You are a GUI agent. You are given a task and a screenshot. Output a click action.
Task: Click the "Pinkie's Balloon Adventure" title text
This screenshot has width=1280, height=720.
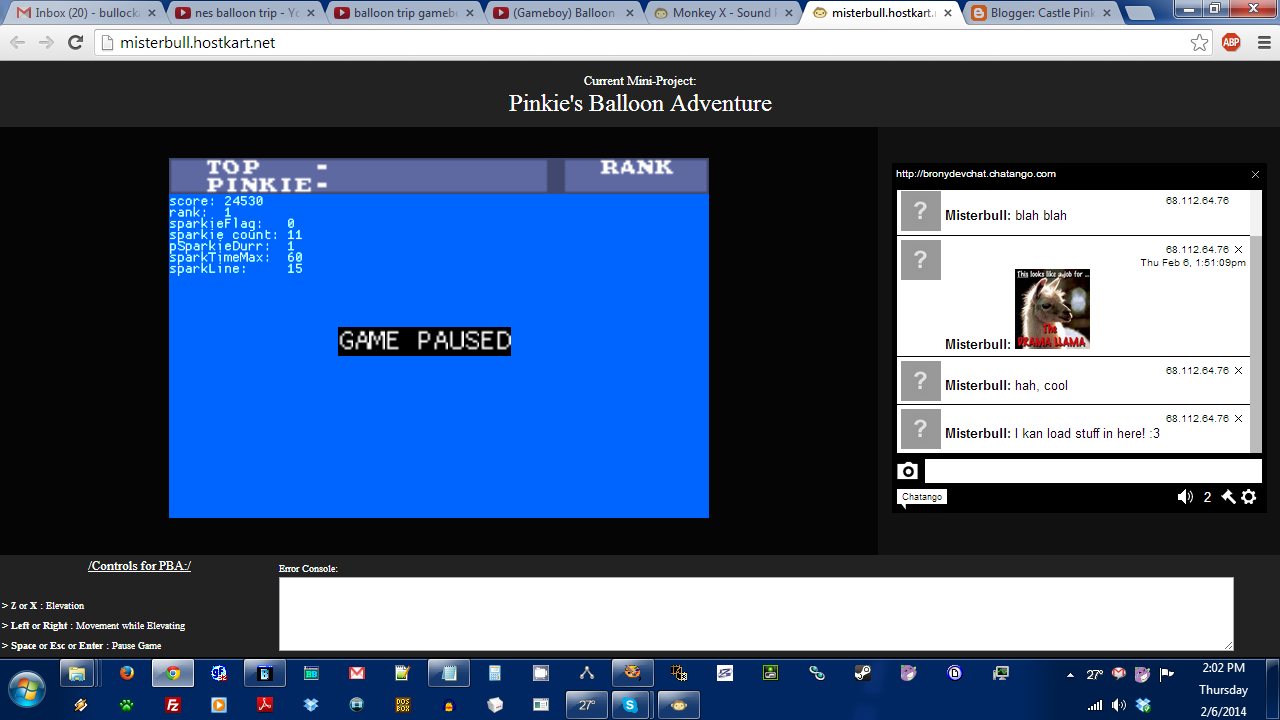pyautogui.click(x=640, y=103)
